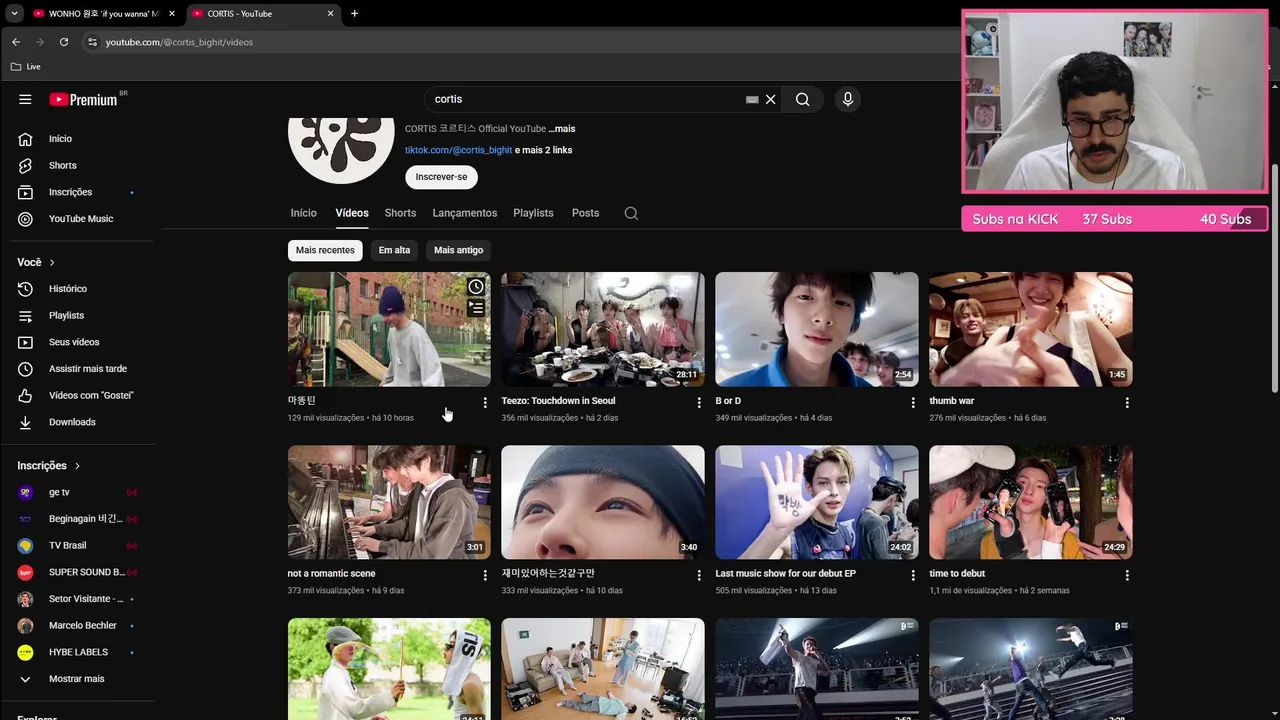Expand channel description with ...mais
The image size is (1280, 720).
[562, 129]
